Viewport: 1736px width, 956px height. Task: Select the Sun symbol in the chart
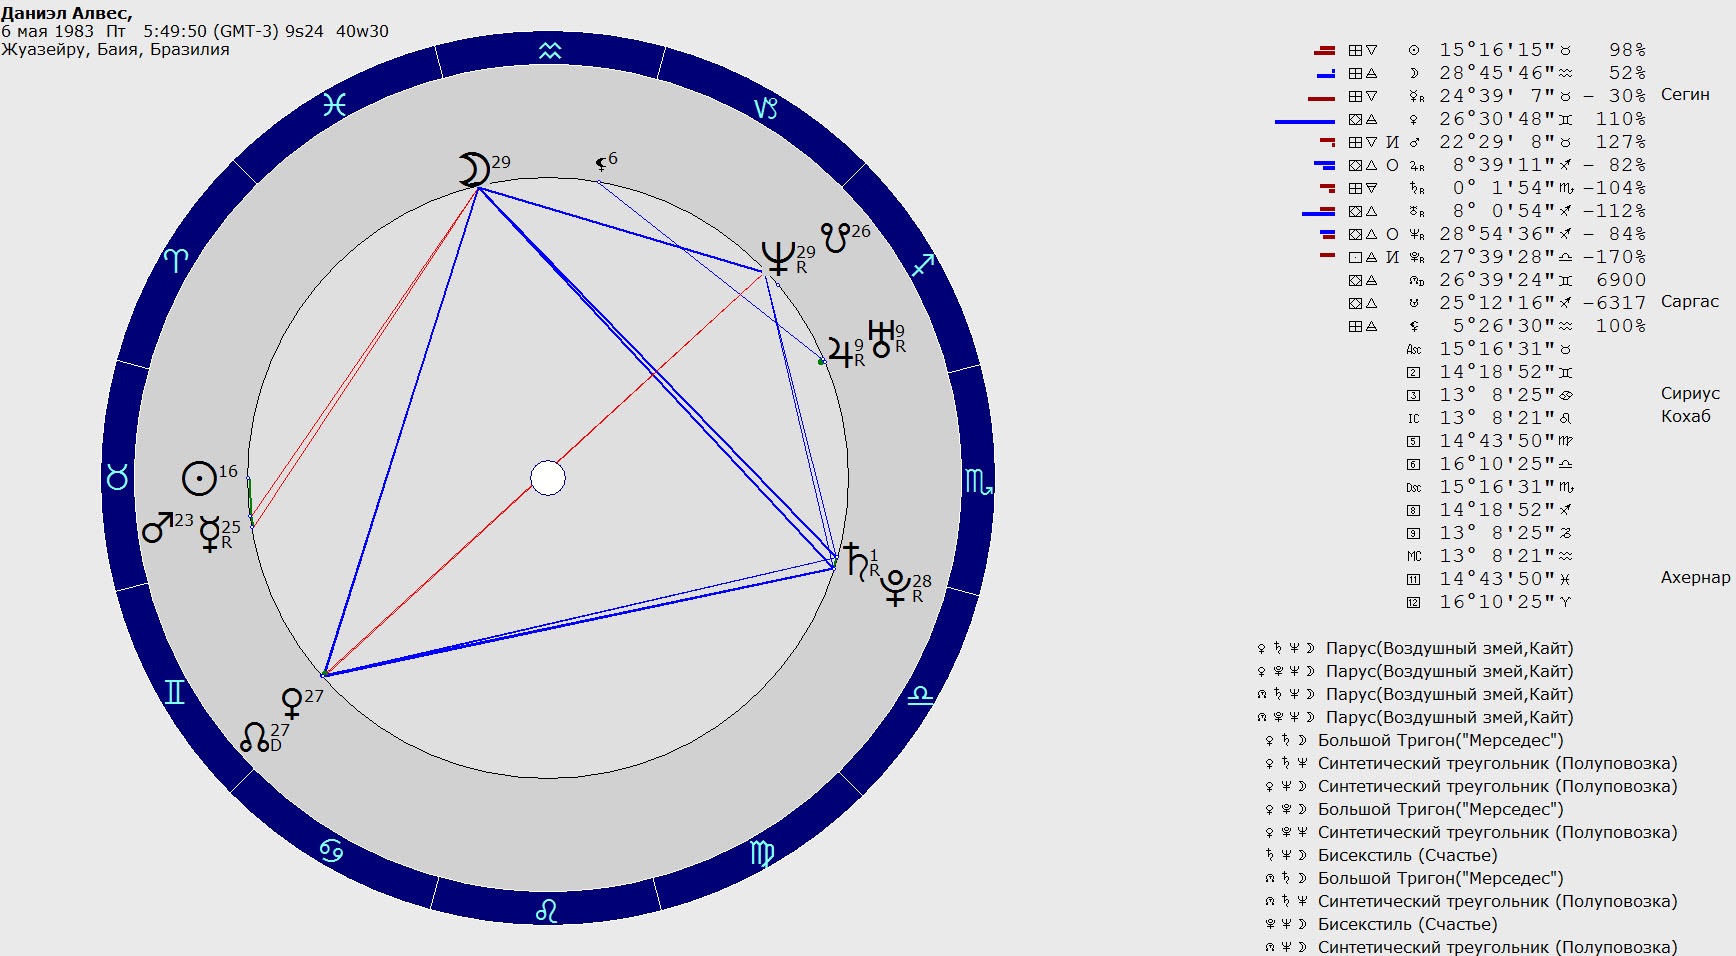[x=200, y=478]
